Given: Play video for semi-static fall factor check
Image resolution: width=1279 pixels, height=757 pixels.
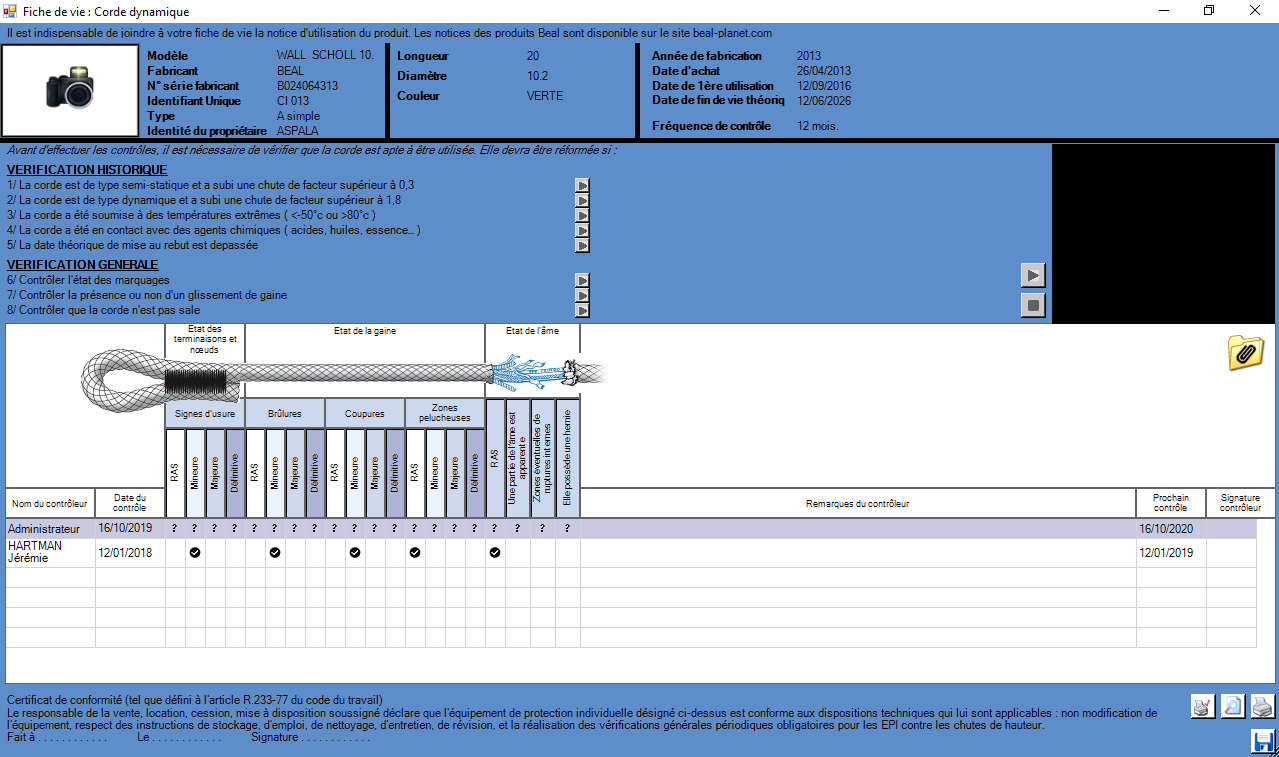Looking at the screenshot, I should 582,185.
